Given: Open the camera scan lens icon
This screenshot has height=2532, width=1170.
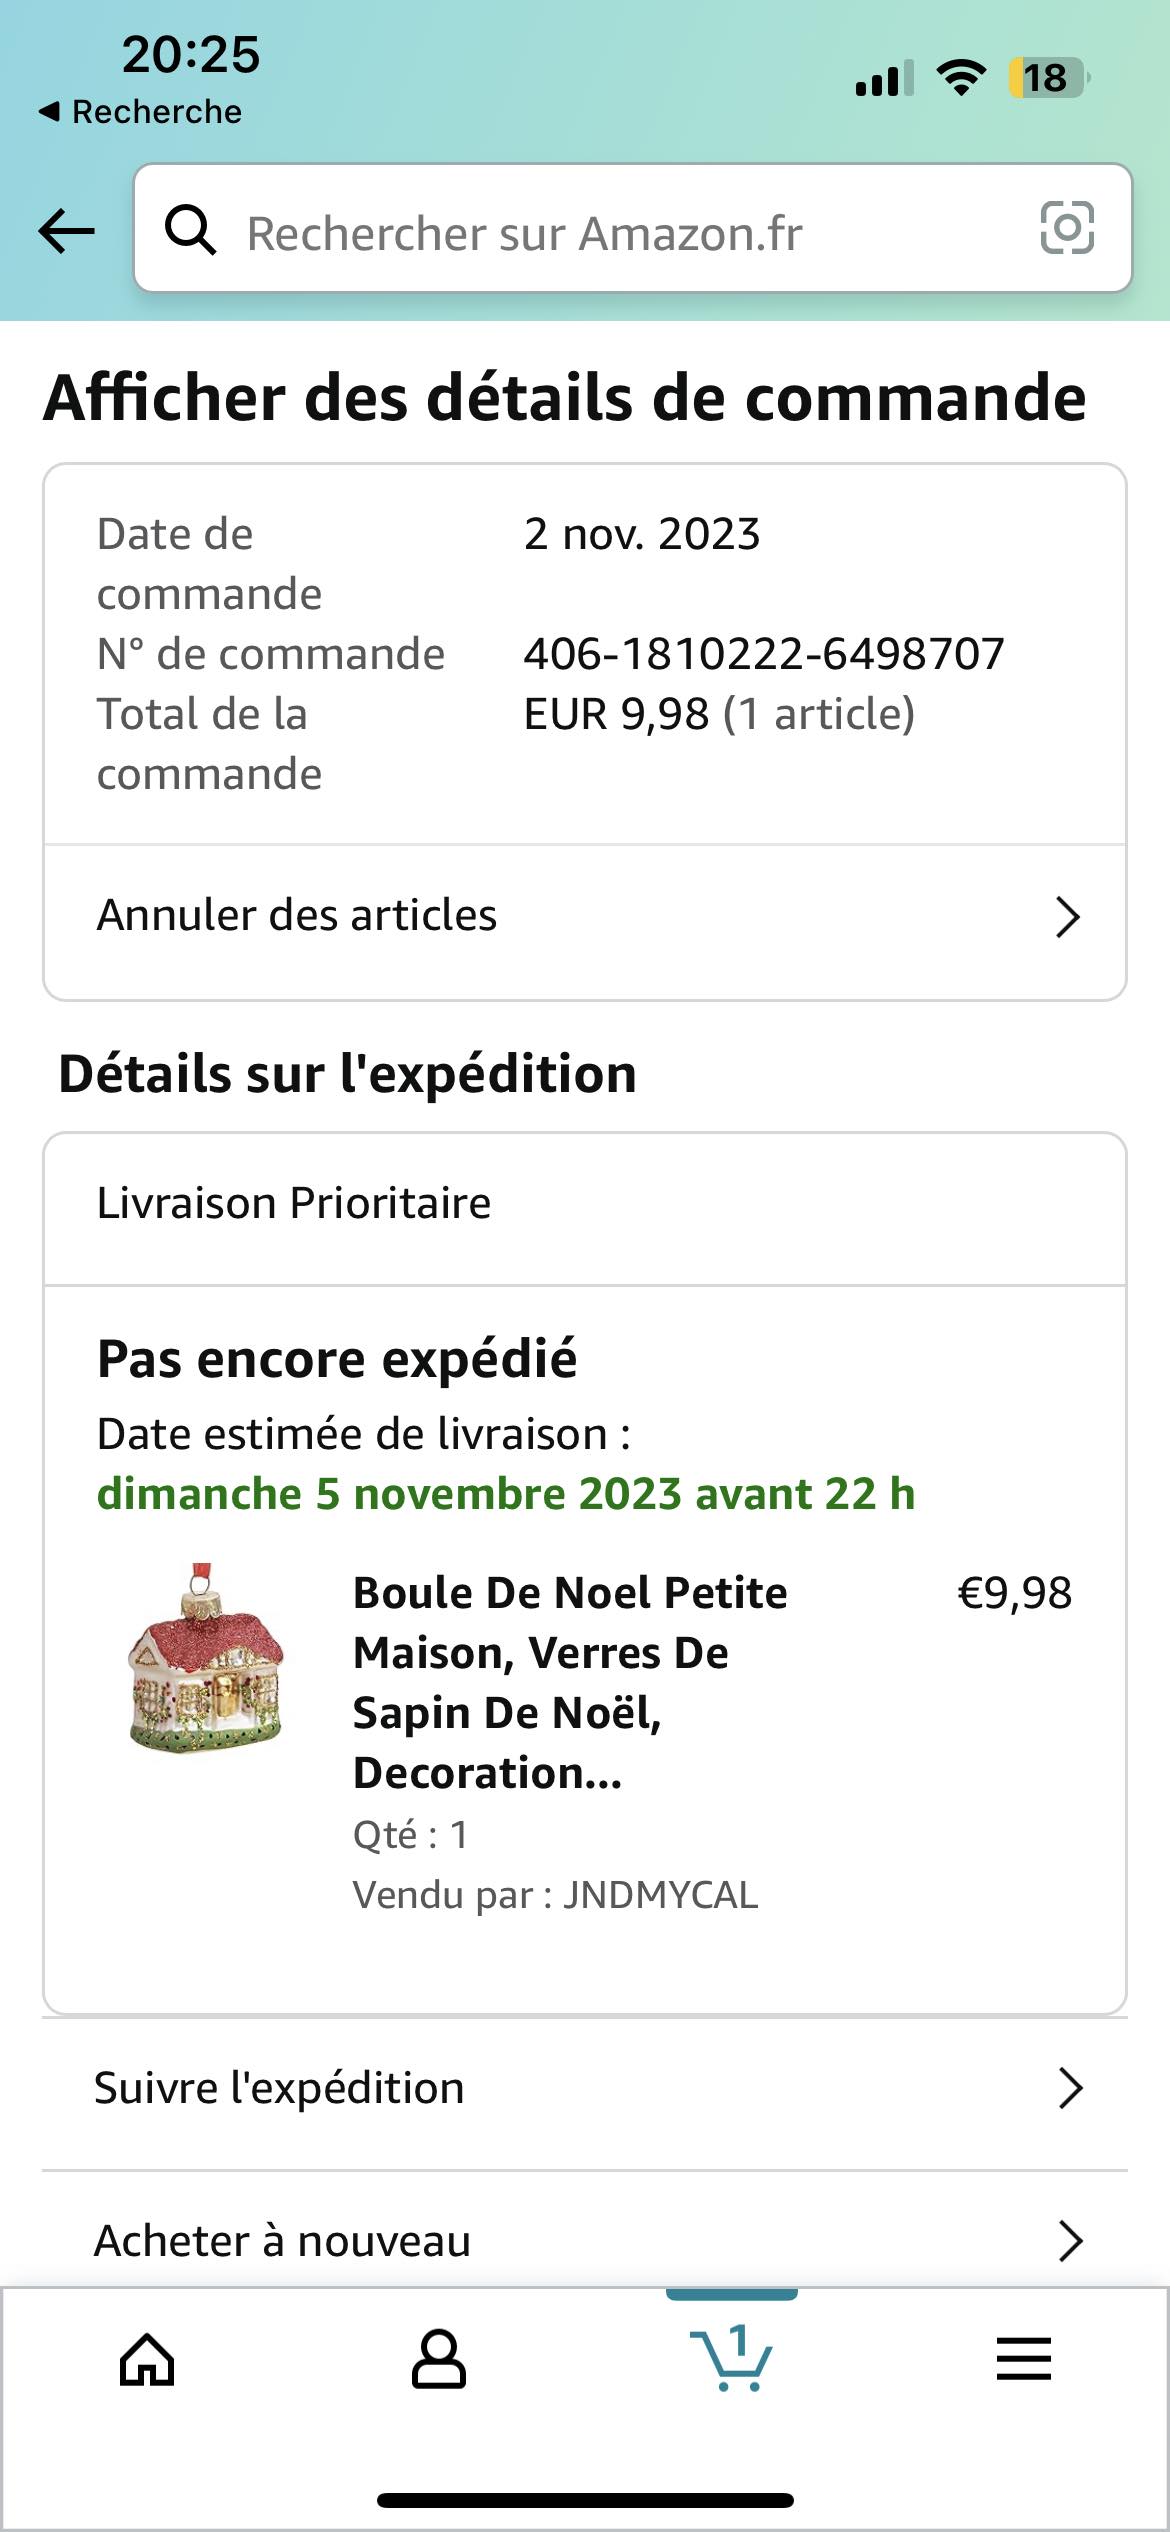Looking at the screenshot, I should (1067, 228).
